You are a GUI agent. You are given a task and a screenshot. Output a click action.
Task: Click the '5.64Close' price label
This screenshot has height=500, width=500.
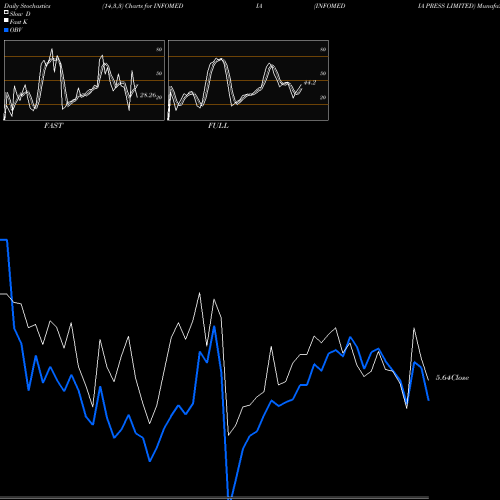452,378
